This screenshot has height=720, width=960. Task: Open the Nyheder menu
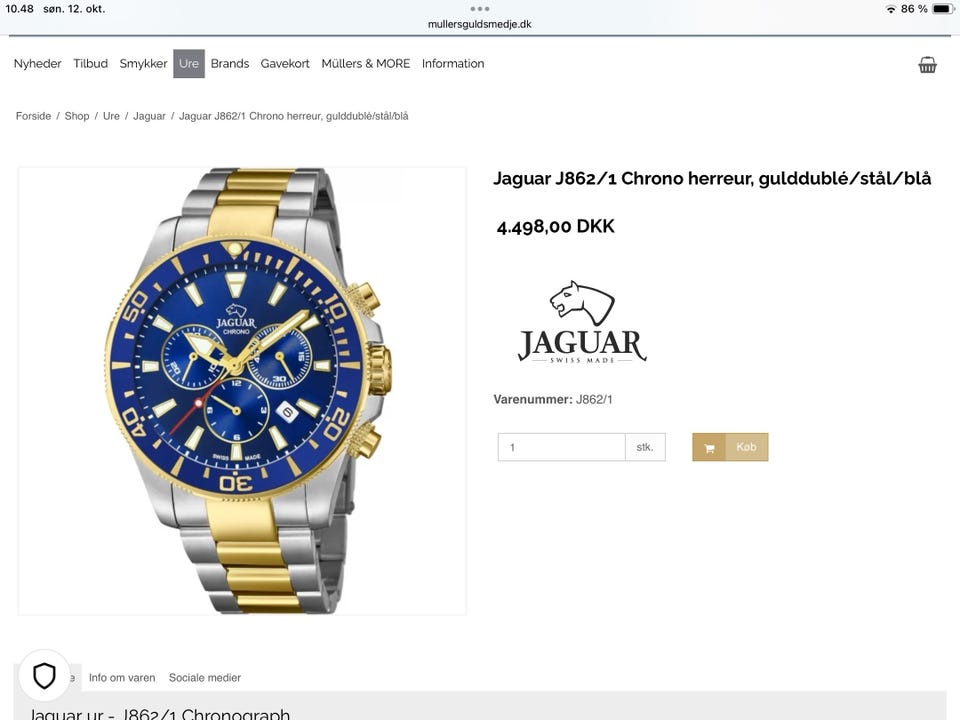click(37, 64)
